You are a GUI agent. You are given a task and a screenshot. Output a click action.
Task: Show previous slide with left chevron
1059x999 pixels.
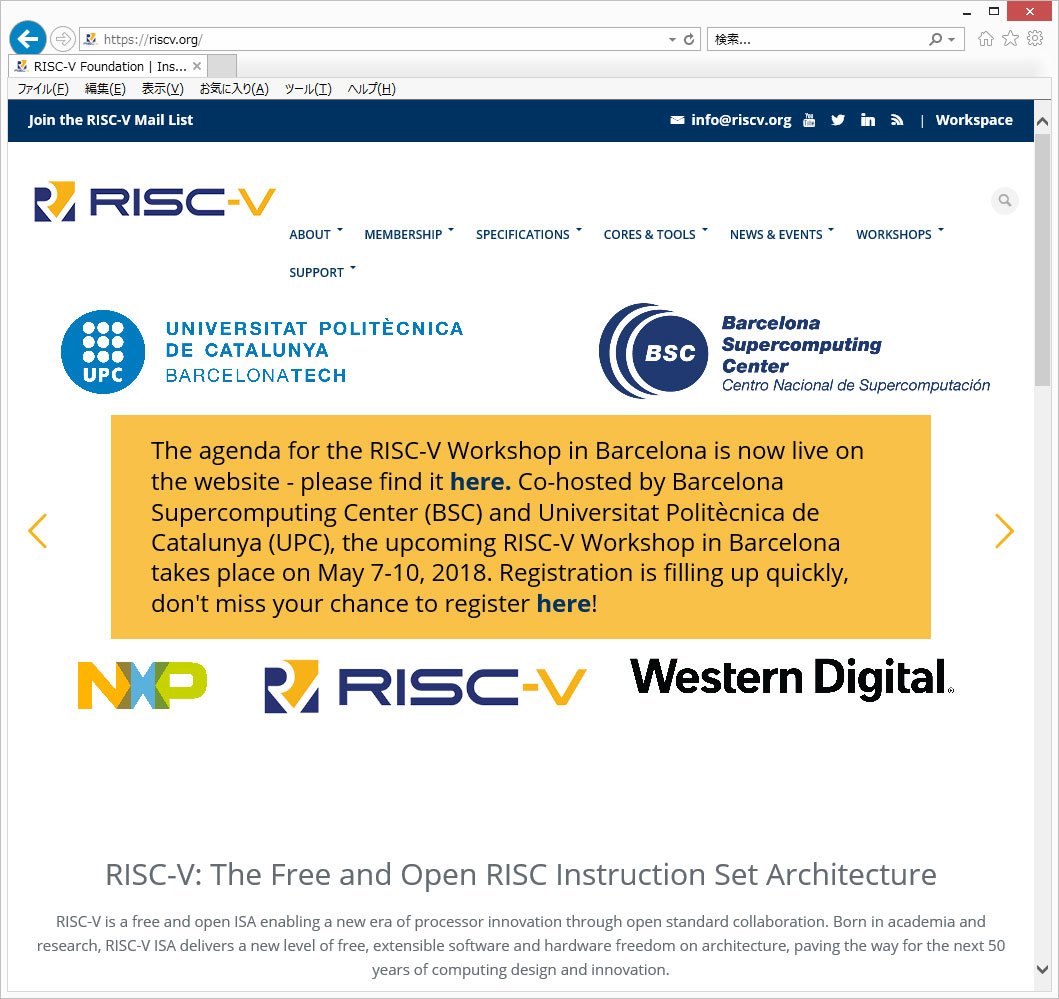pos(38,531)
